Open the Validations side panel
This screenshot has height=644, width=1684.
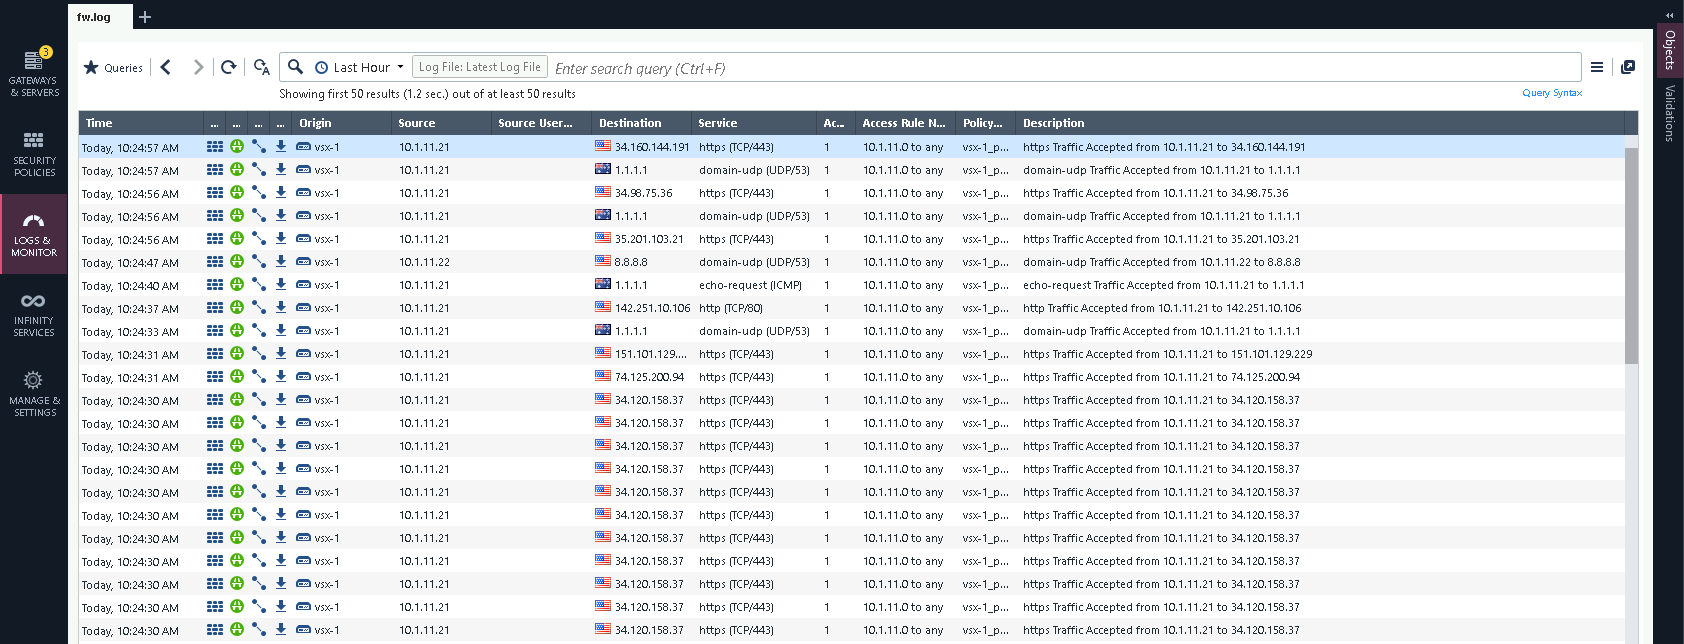click(1669, 113)
